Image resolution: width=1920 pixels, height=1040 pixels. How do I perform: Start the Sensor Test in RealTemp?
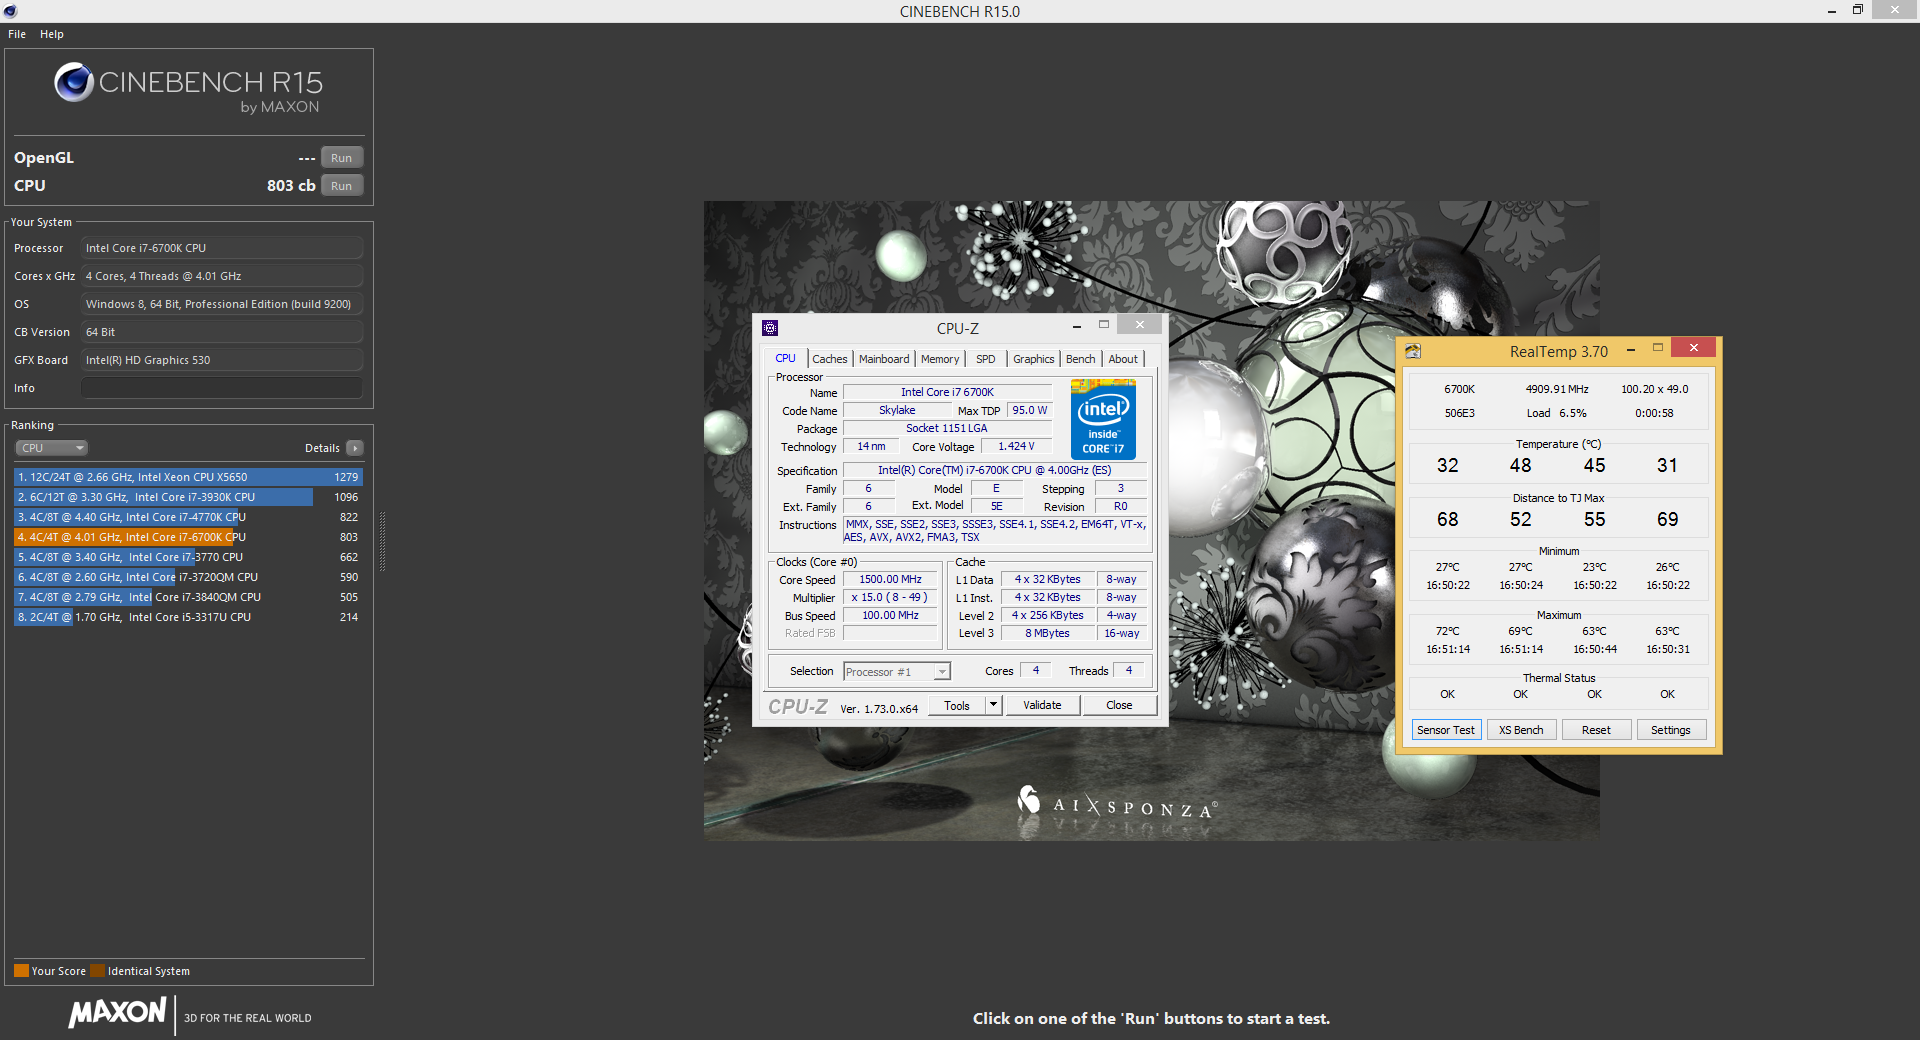coord(1446,730)
